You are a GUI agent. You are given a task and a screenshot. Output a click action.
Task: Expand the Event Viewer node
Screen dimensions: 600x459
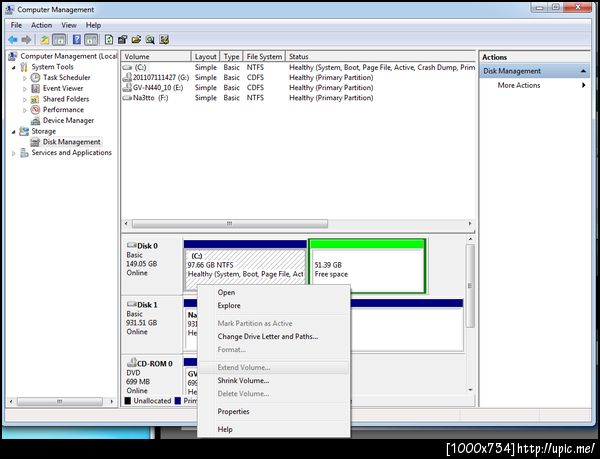(25, 89)
